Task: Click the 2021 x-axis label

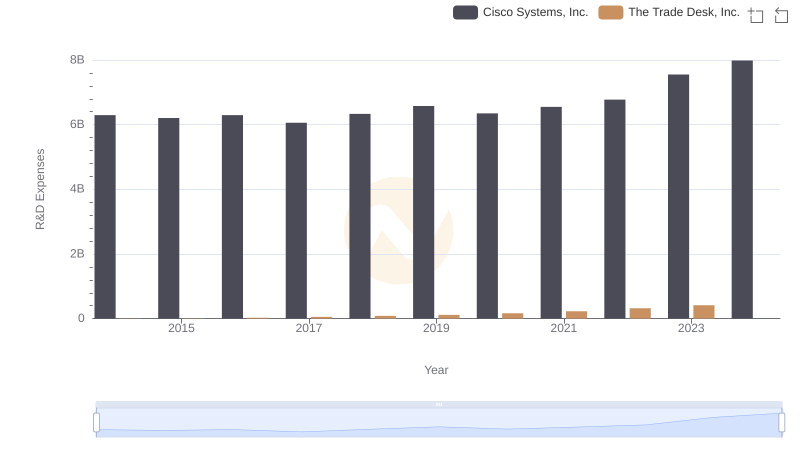Action: tap(563, 328)
